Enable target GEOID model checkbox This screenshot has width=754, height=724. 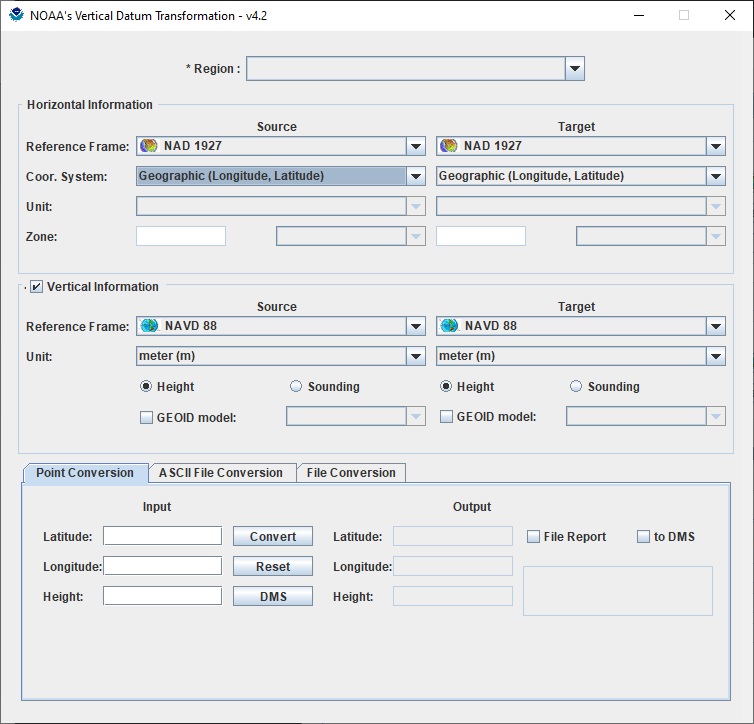(x=446, y=416)
